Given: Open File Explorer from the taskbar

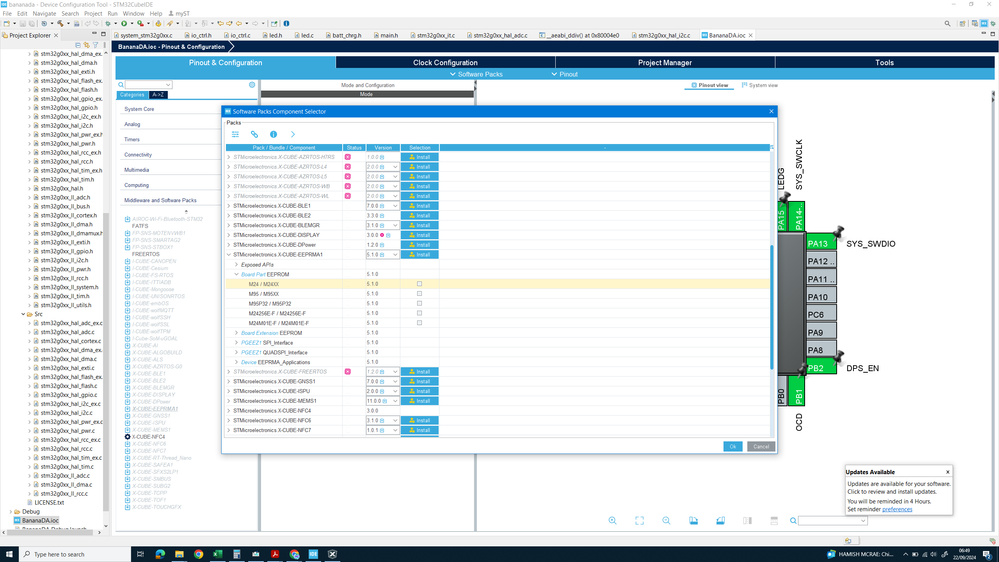Looking at the screenshot, I should [x=179, y=554].
